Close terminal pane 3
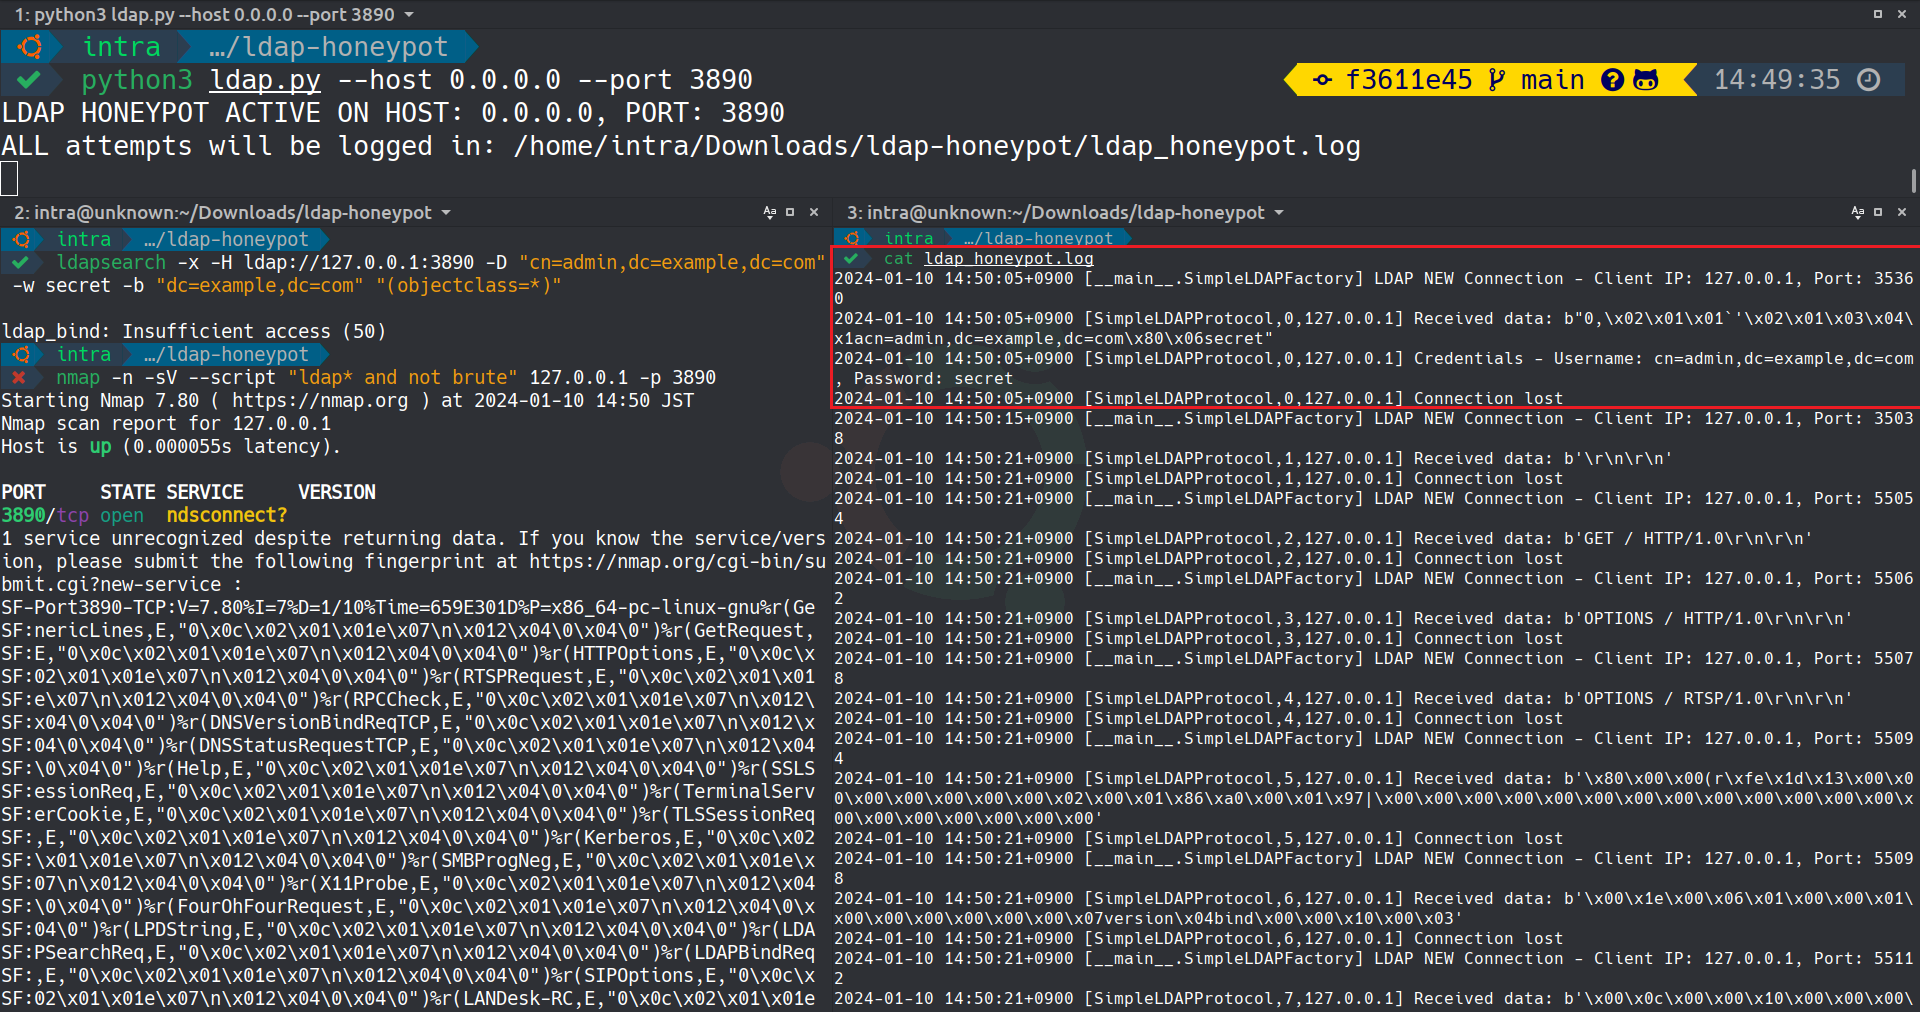Image resolution: width=1920 pixels, height=1012 pixels. (x=1902, y=212)
